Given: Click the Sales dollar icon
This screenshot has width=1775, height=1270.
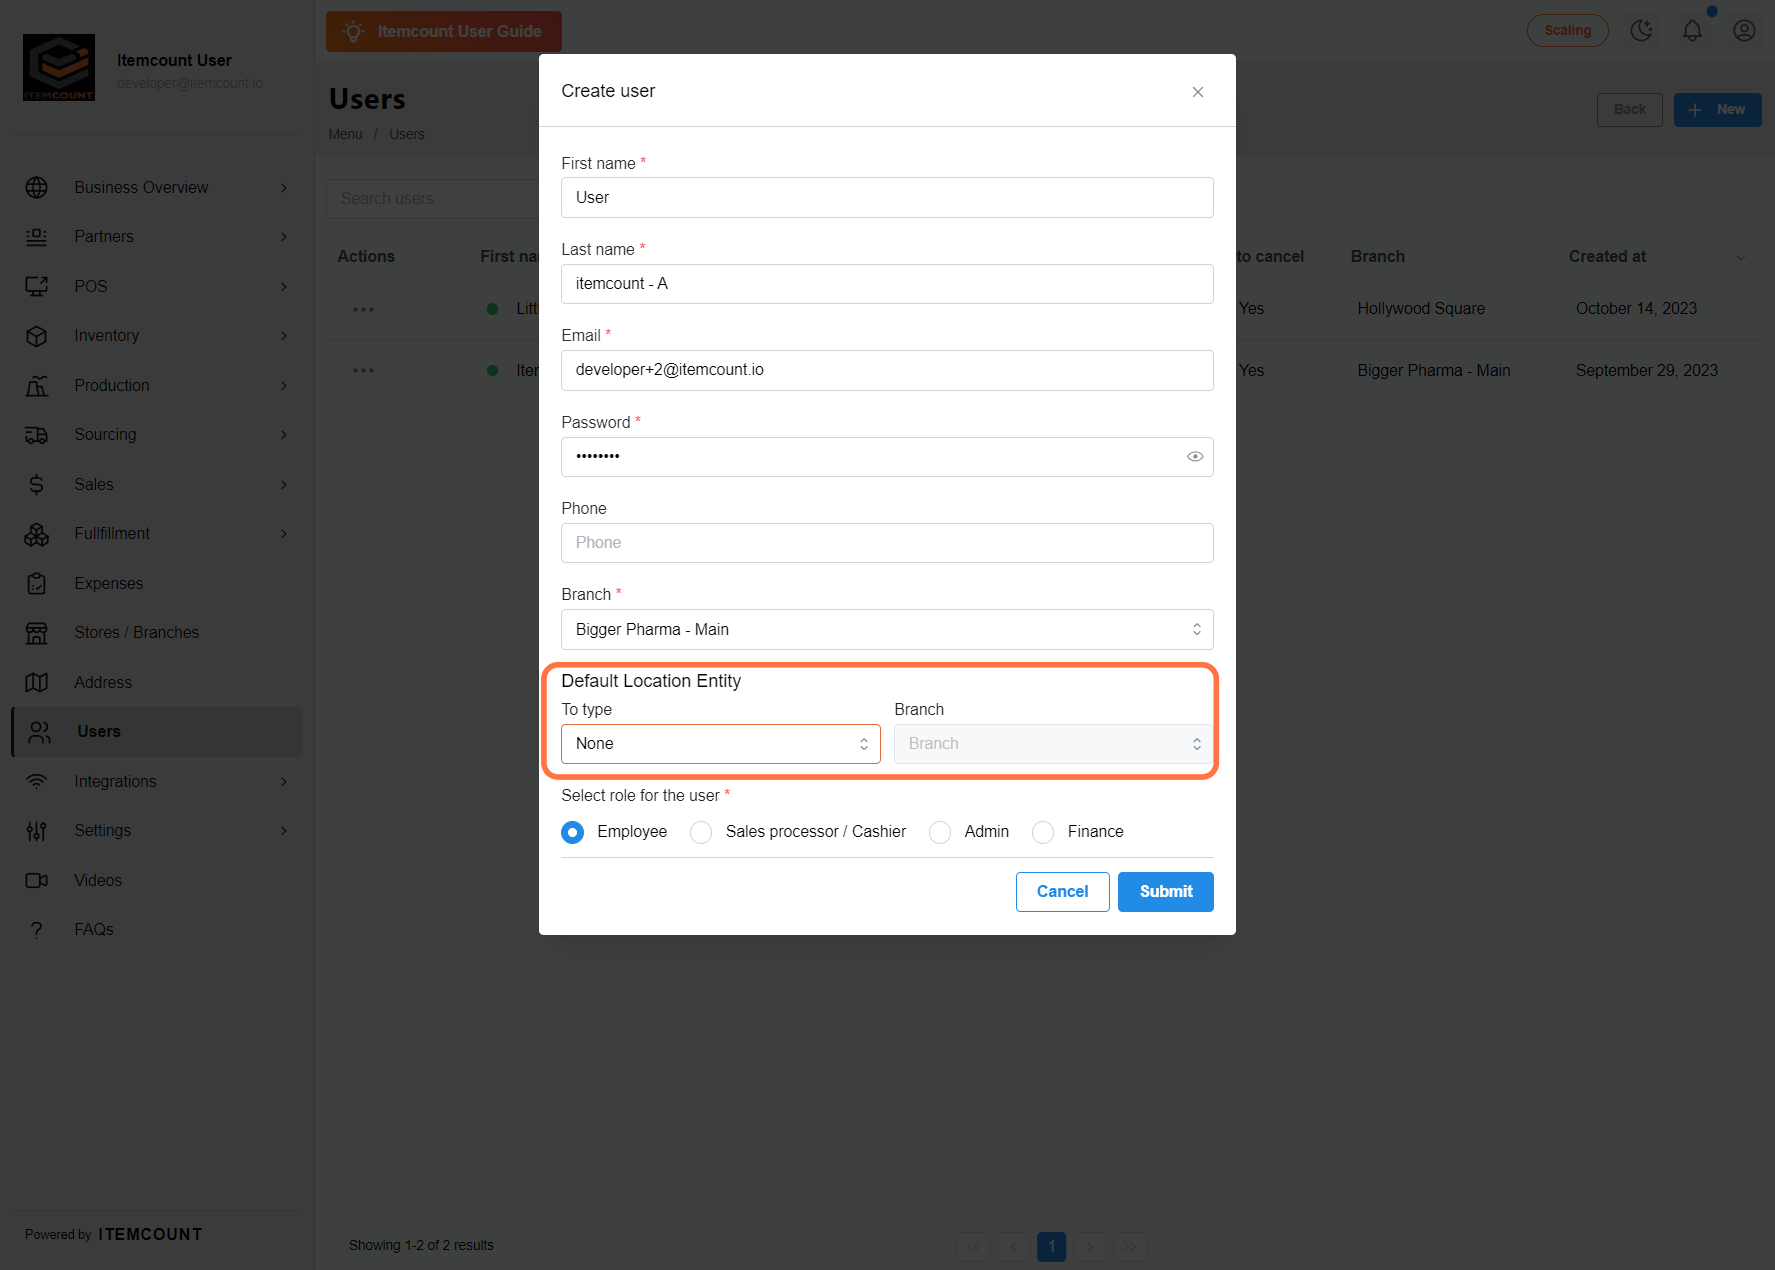Looking at the screenshot, I should point(37,485).
